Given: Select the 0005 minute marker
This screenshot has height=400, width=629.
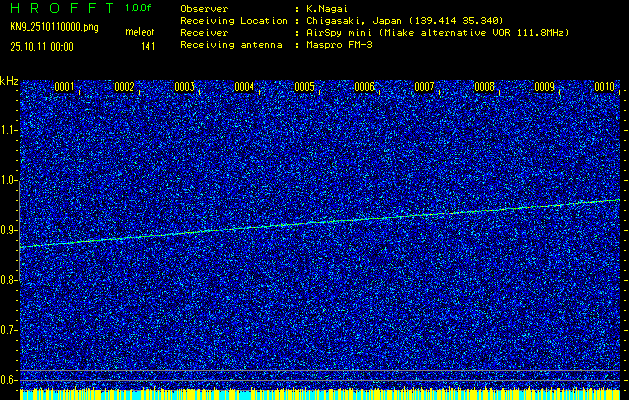Looking at the screenshot, I should [x=304, y=87].
